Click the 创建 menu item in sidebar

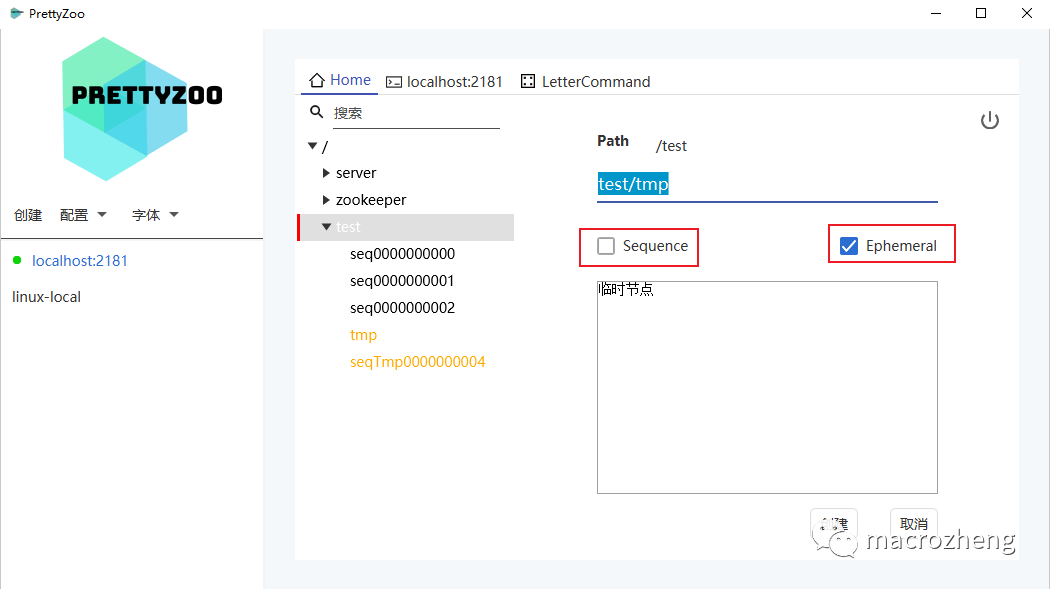[28, 215]
